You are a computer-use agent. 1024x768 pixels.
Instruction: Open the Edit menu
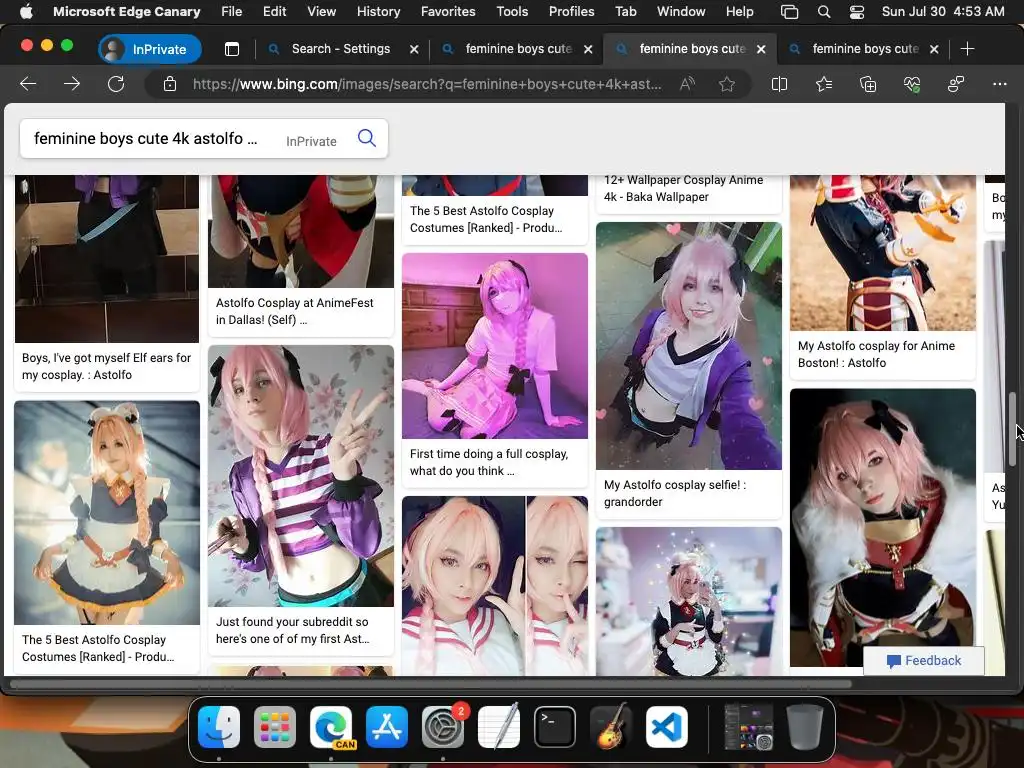(274, 11)
